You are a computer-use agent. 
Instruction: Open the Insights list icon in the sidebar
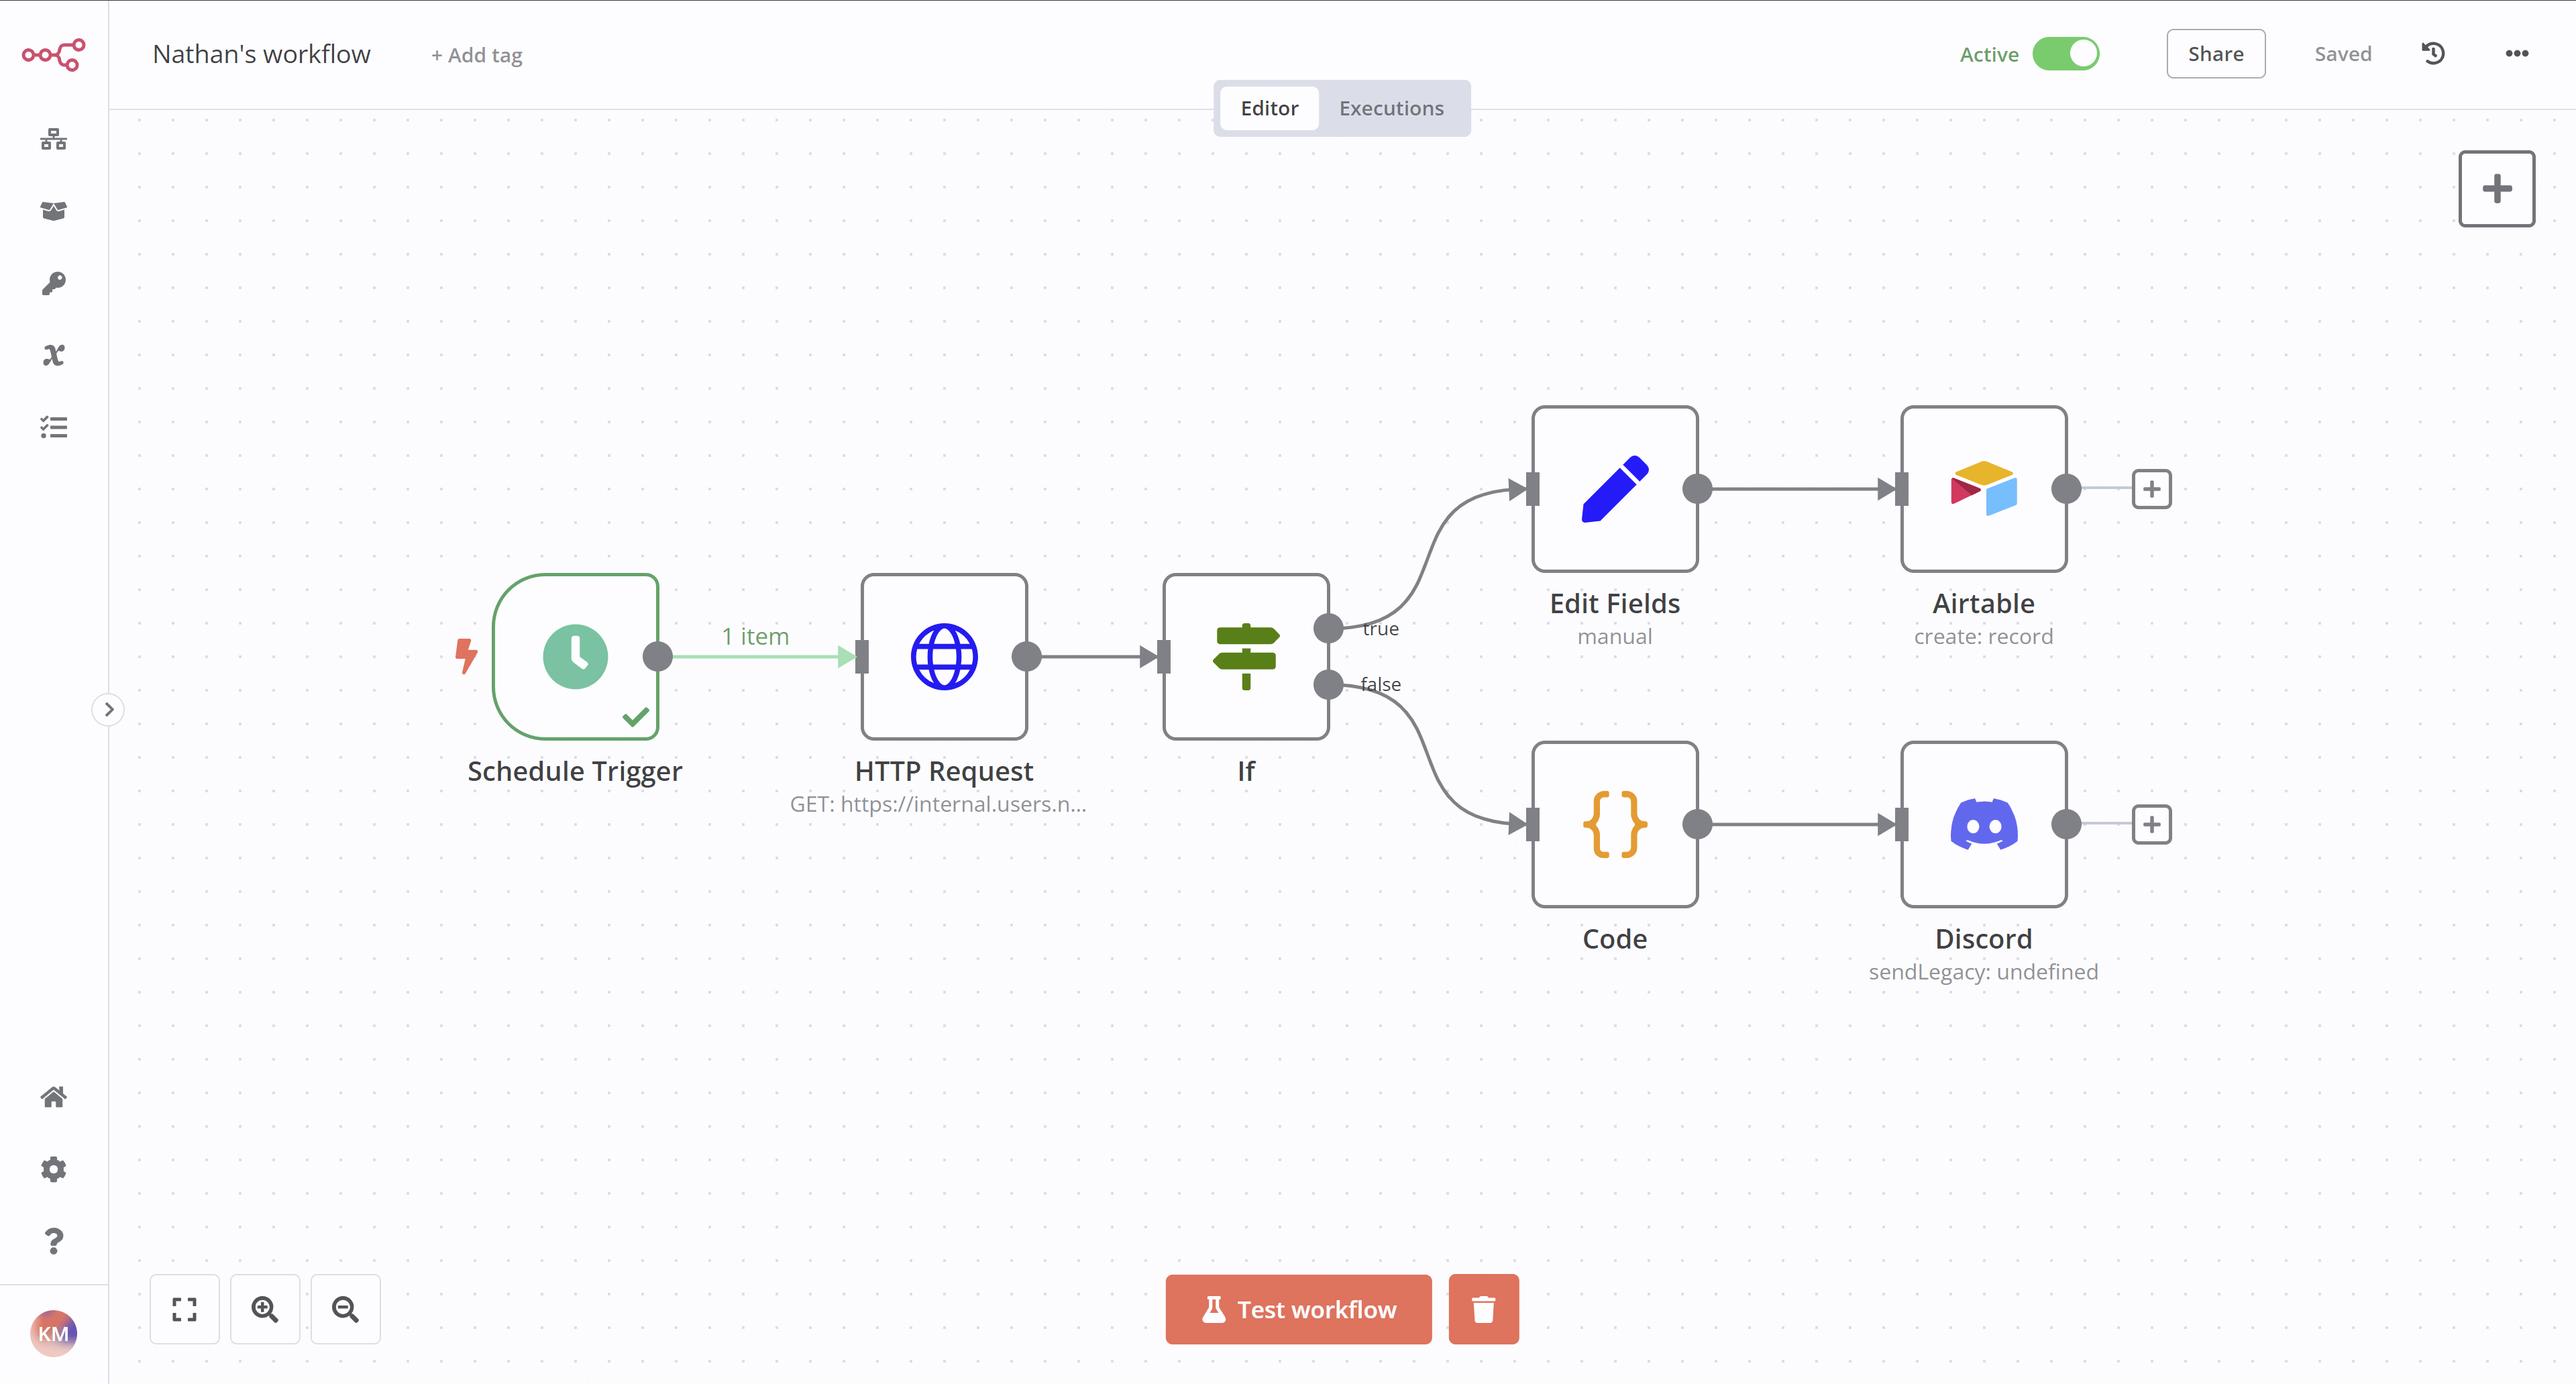[x=53, y=427]
